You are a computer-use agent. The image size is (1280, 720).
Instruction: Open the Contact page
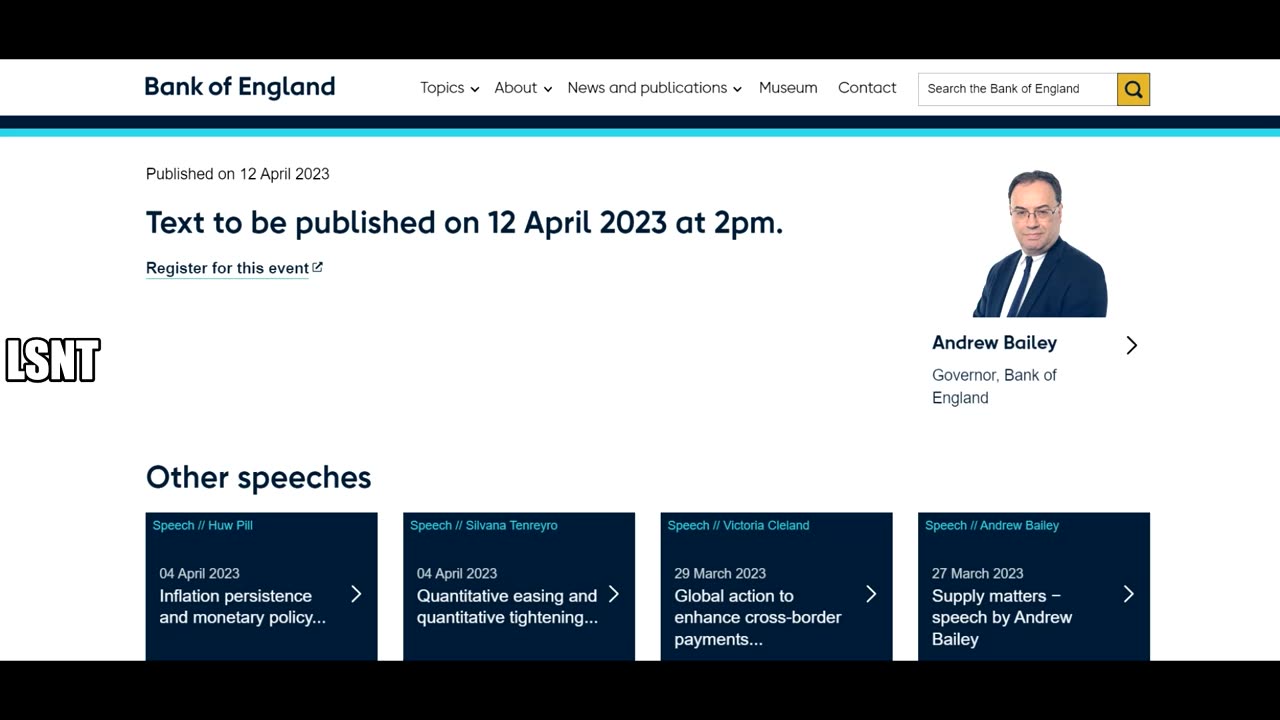coord(867,88)
